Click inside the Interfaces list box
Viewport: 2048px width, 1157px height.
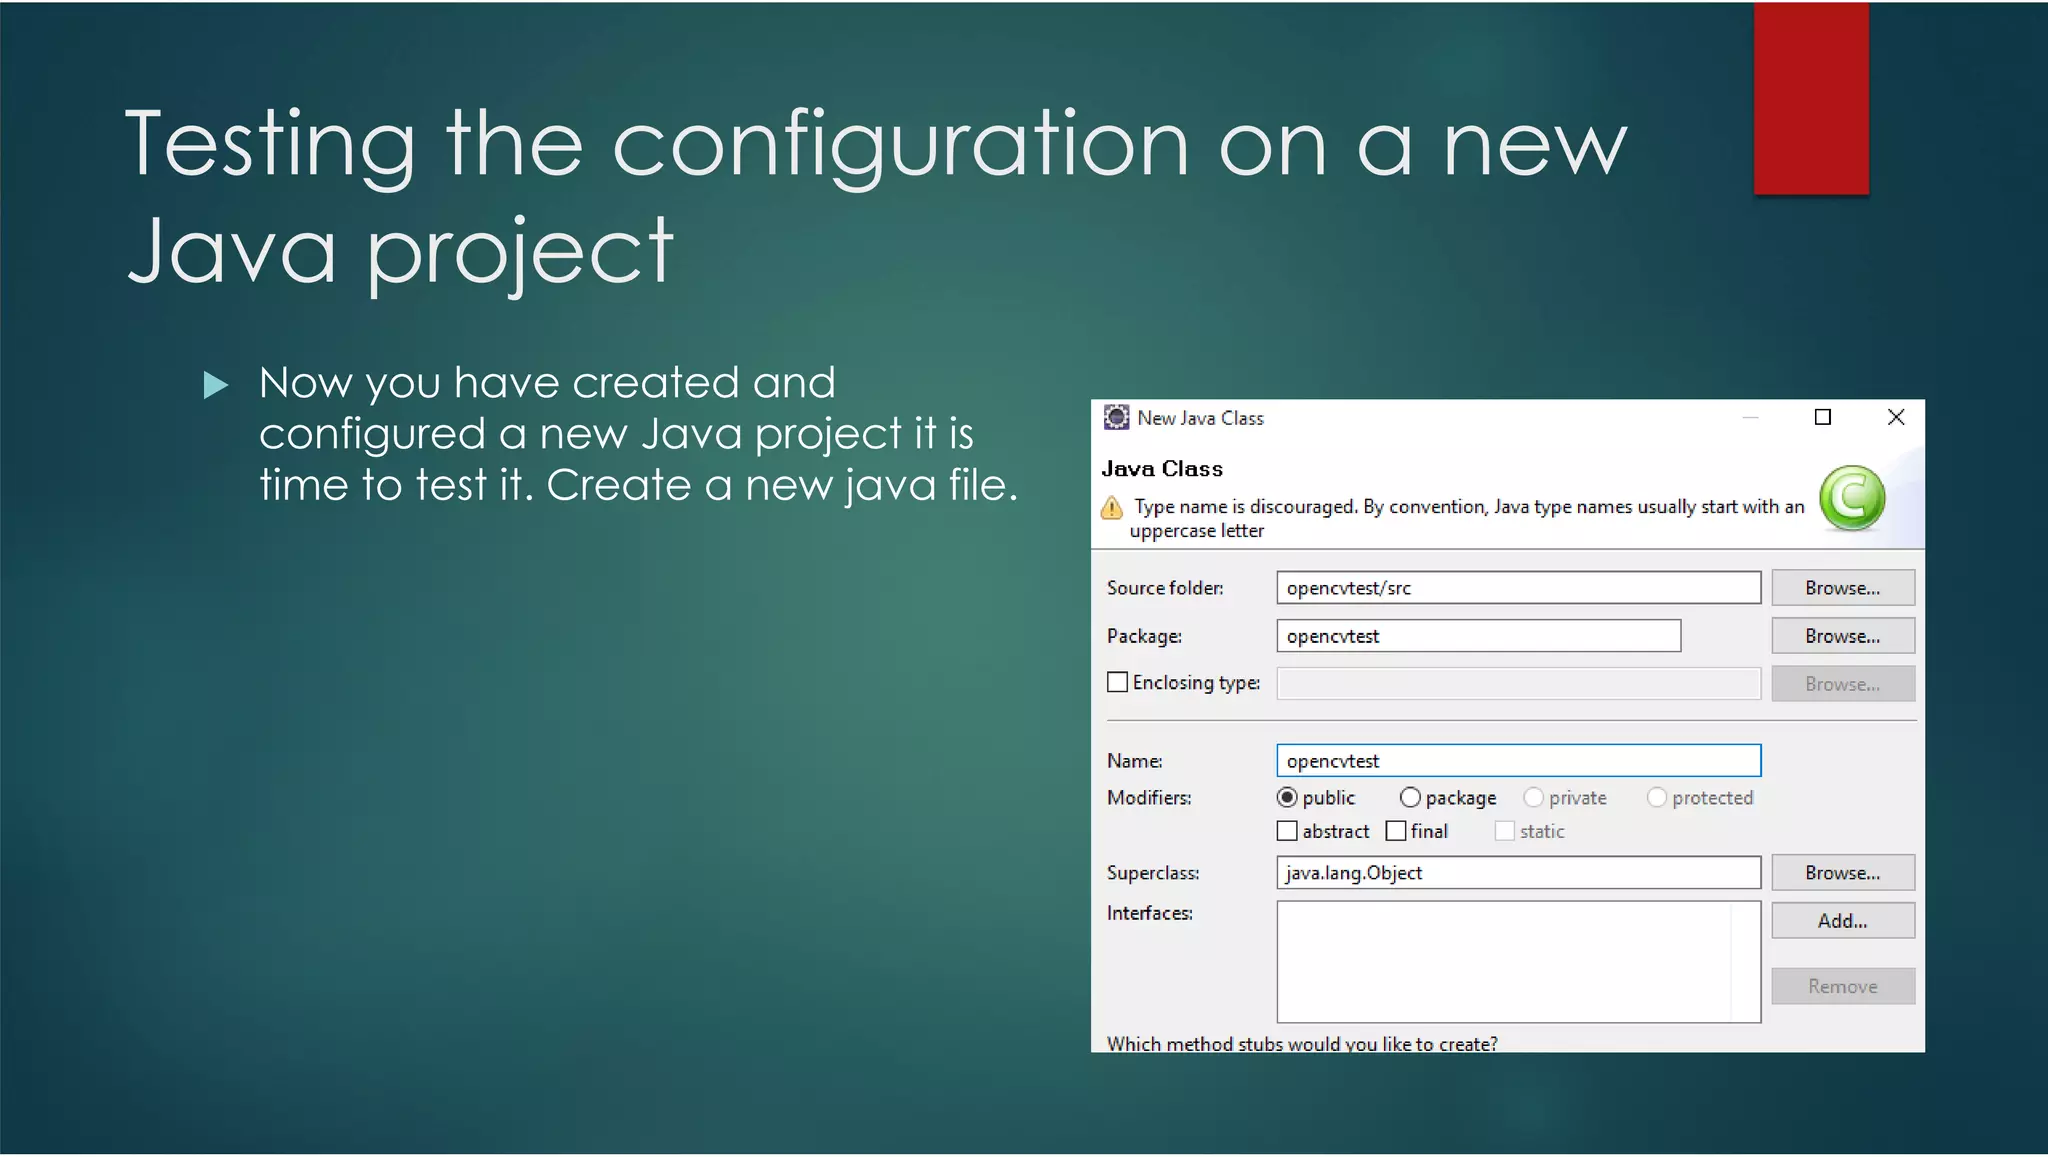coord(1505,961)
